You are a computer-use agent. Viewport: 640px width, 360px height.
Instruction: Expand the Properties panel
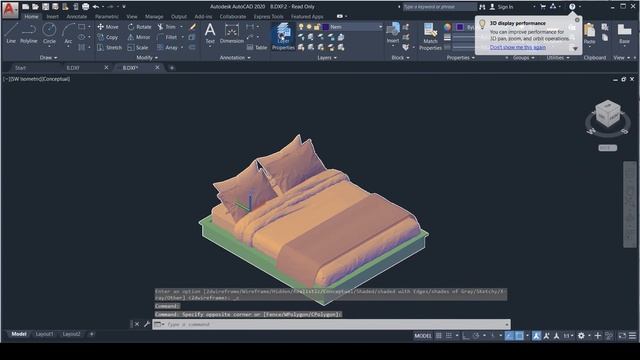pyautogui.click(x=460, y=58)
